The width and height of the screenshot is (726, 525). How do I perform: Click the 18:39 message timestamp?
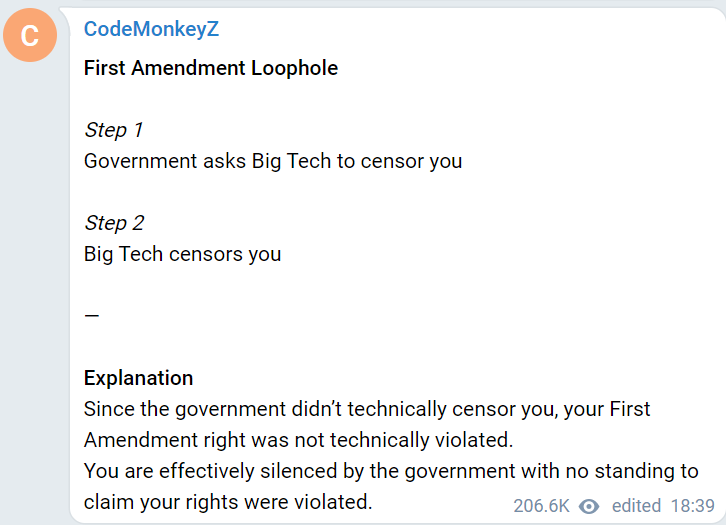pyautogui.click(x=693, y=506)
